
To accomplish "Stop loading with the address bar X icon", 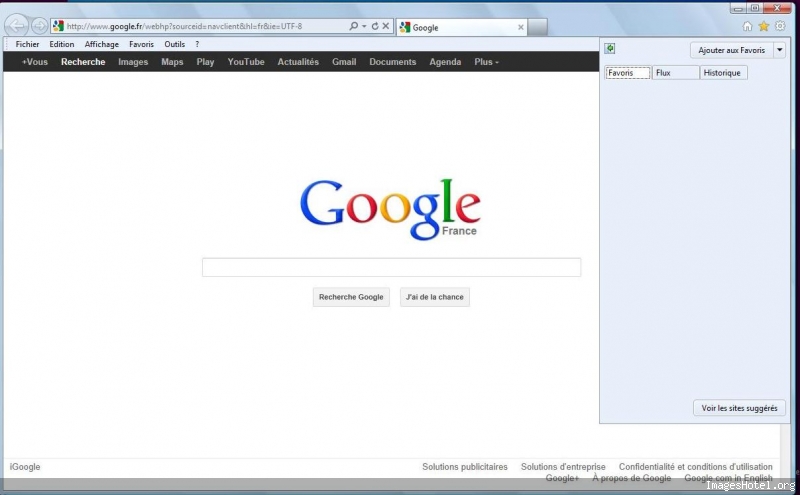I will [386, 26].
